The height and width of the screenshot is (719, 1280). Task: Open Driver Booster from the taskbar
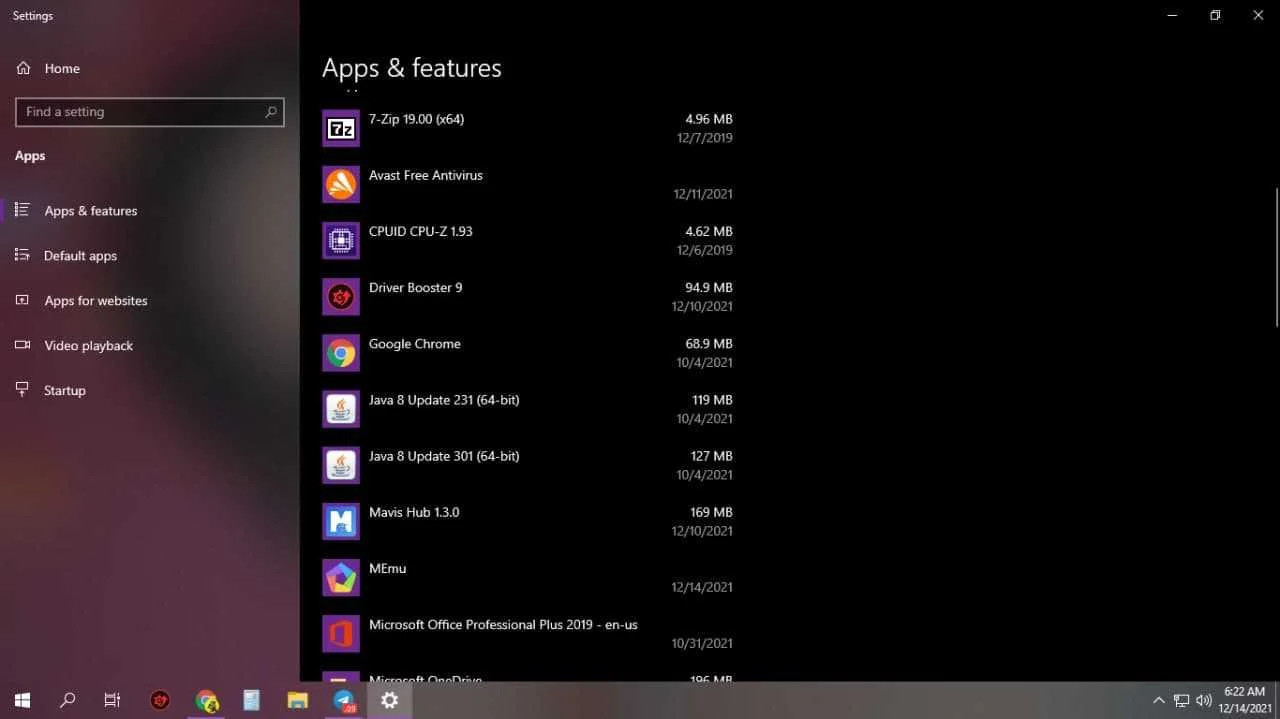(160, 700)
